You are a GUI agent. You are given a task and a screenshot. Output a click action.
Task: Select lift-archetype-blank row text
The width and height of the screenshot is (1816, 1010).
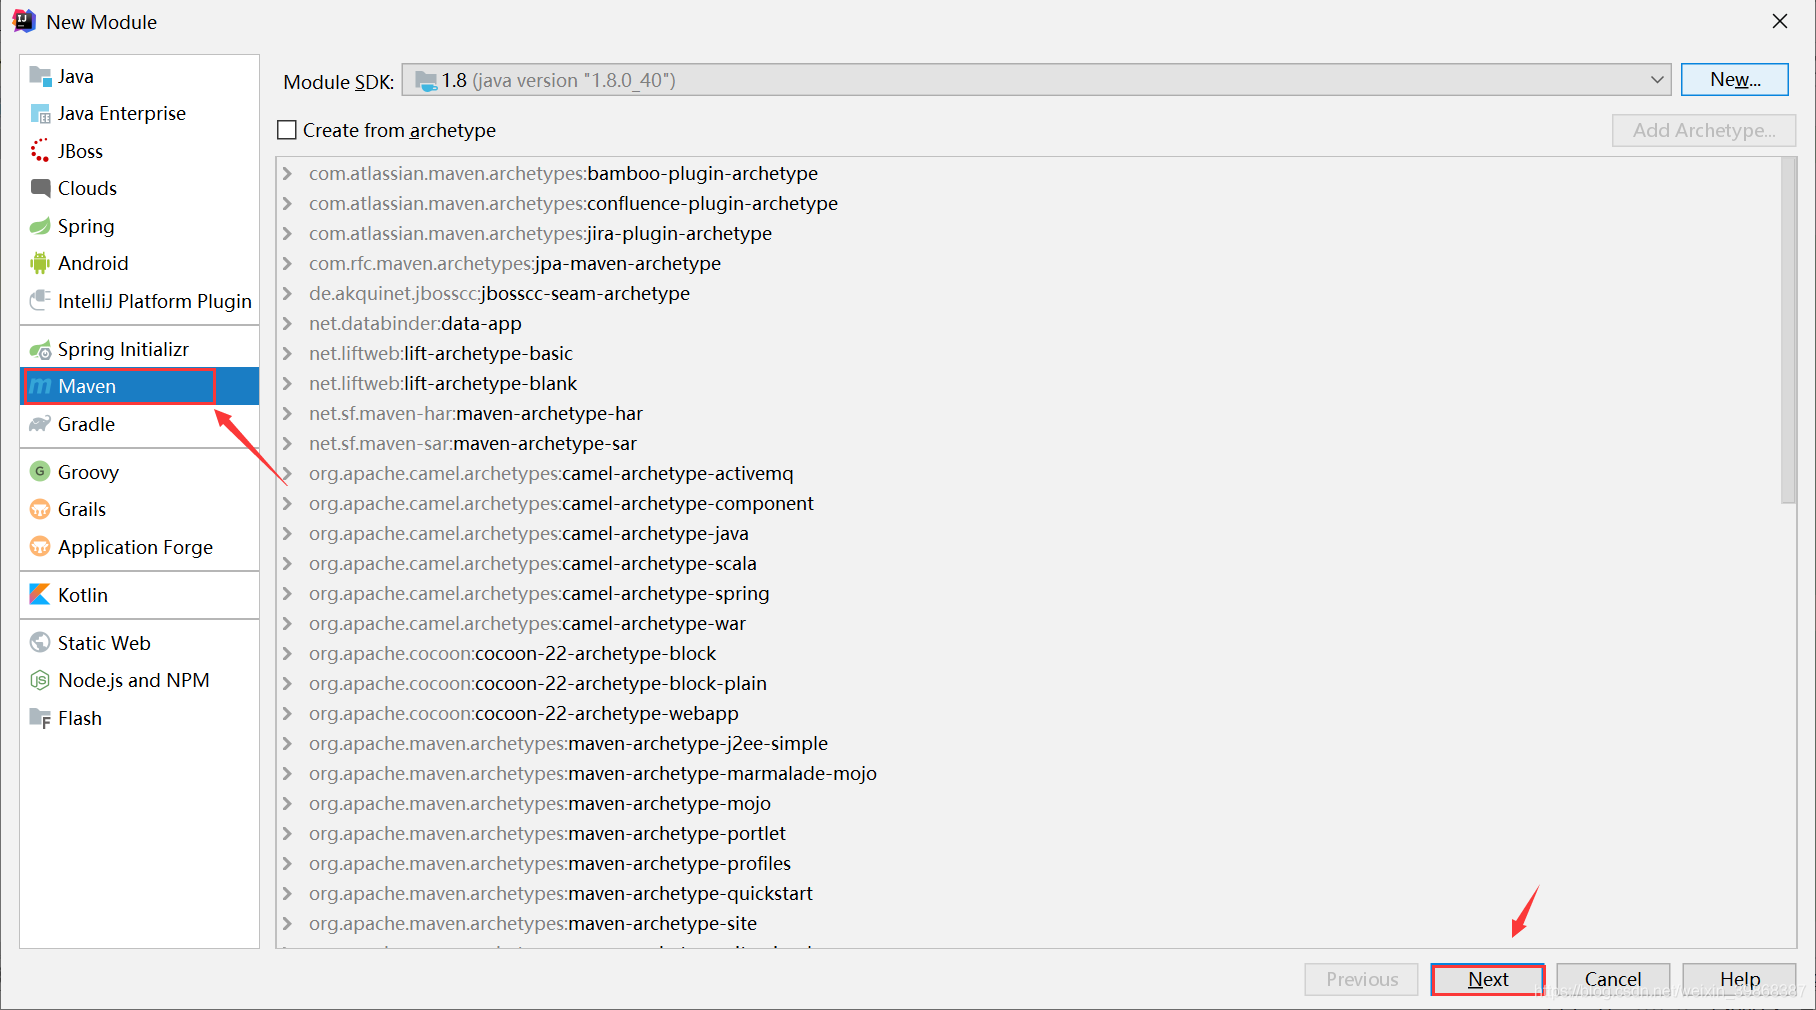click(x=443, y=383)
